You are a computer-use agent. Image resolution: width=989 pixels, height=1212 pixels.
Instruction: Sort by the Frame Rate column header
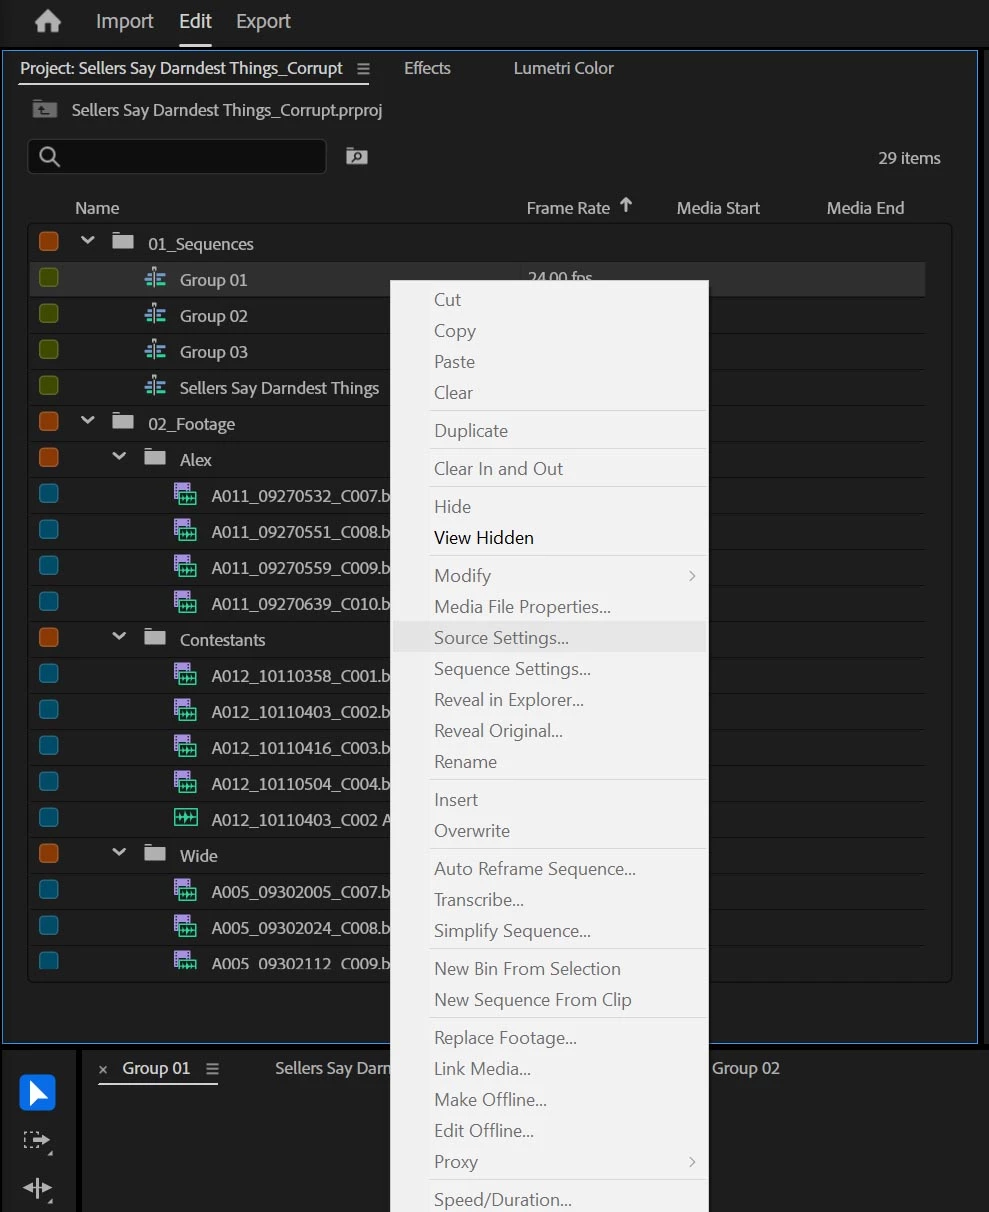click(568, 208)
